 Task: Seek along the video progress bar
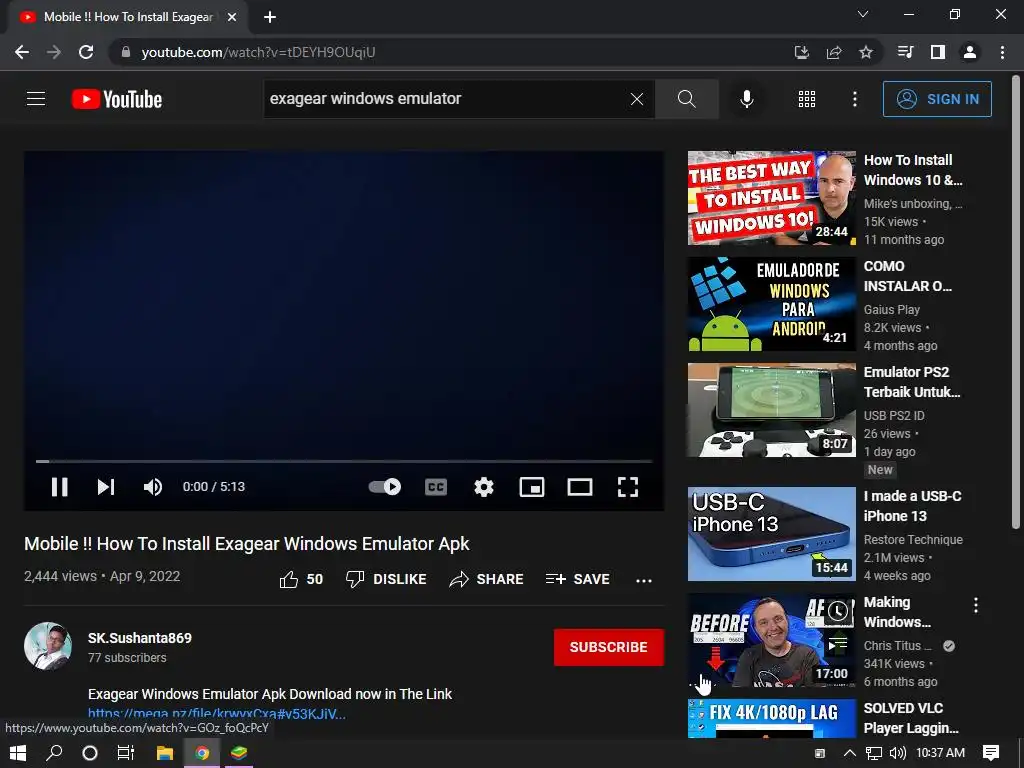coord(344,461)
